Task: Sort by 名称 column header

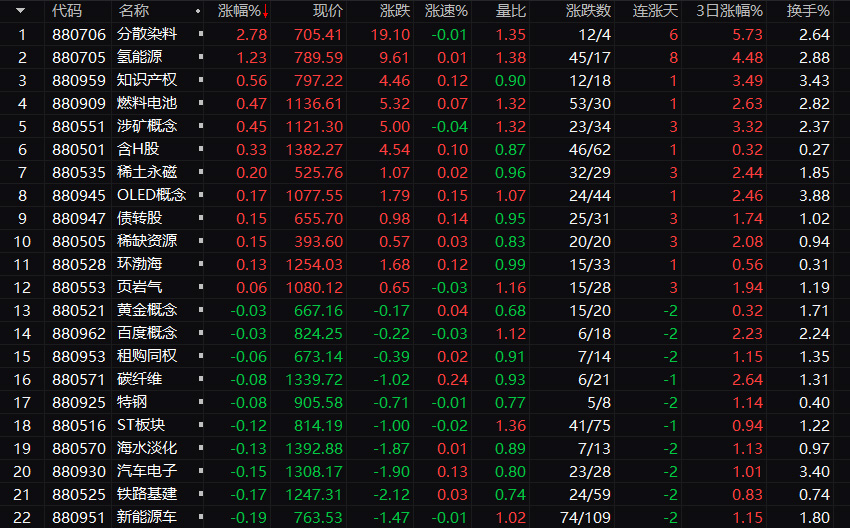Action: (x=133, y=11)
